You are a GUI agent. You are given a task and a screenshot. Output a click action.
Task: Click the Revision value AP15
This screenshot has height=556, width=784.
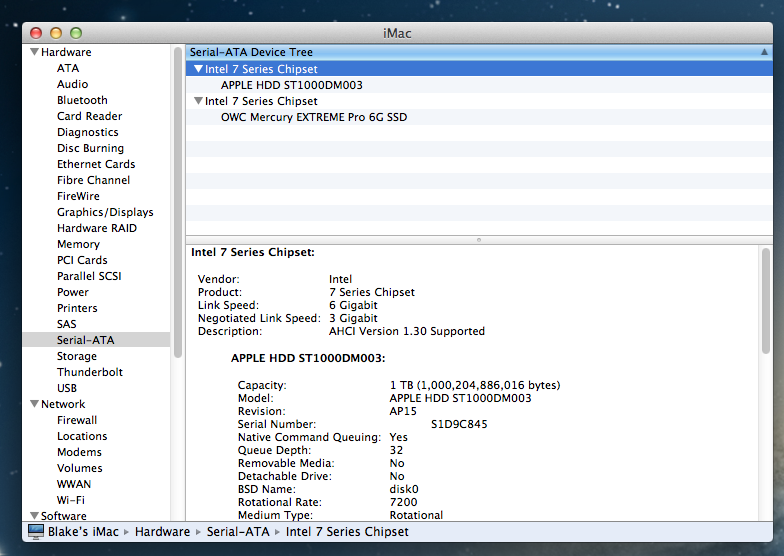click(402, 411)
